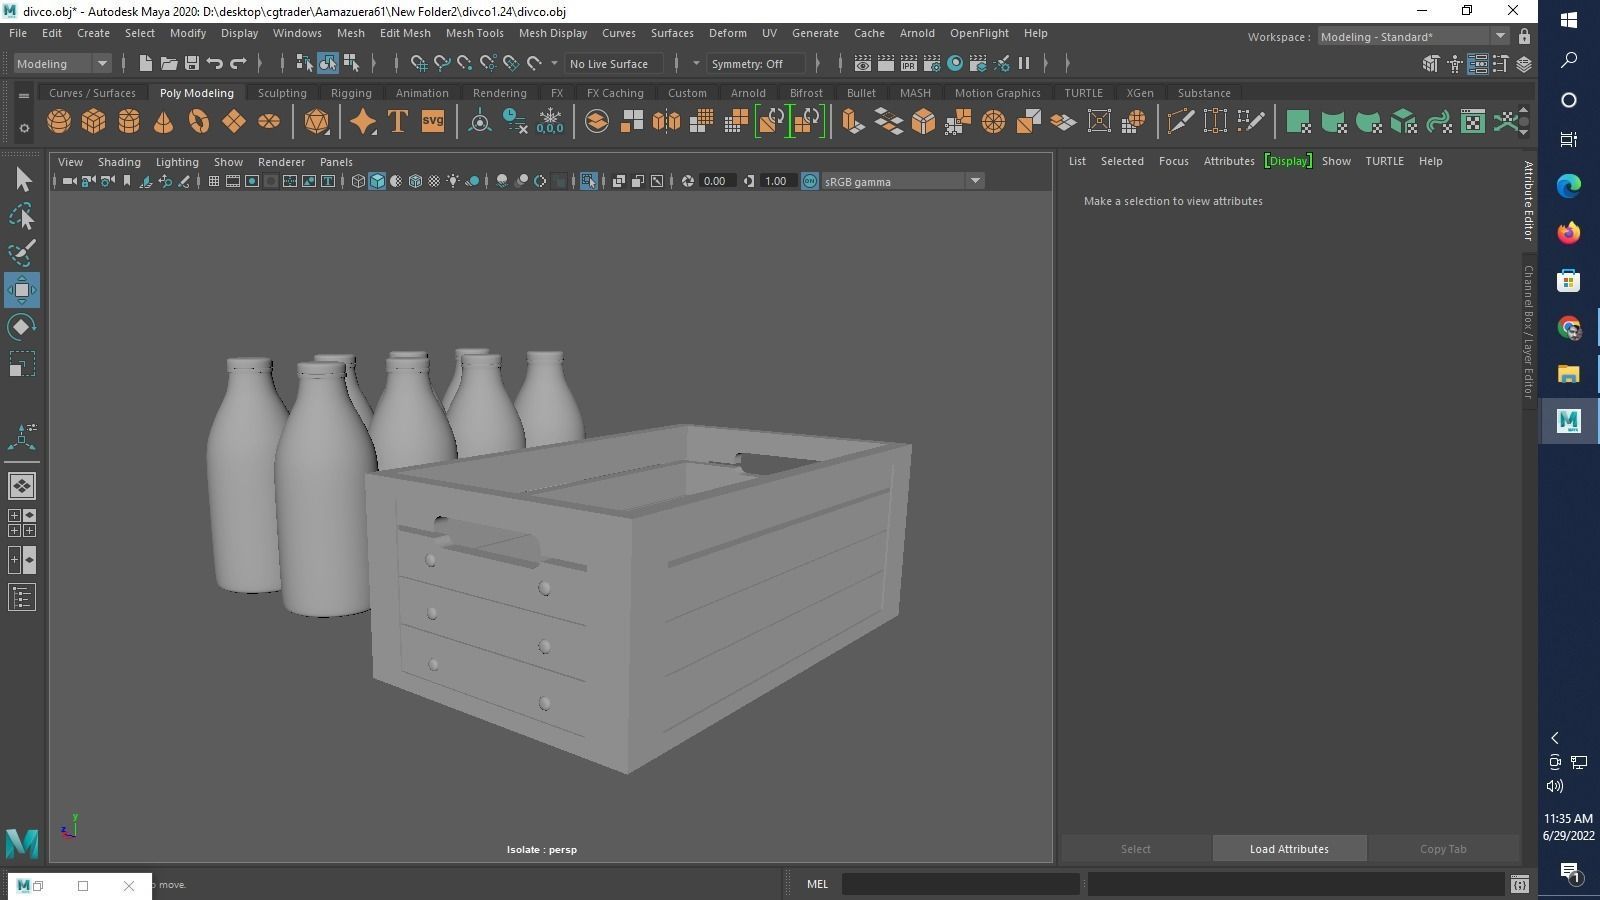Toggle Snap to Curves icon
The height and width of the screenshot is (900, 1600).
(442, 64)
